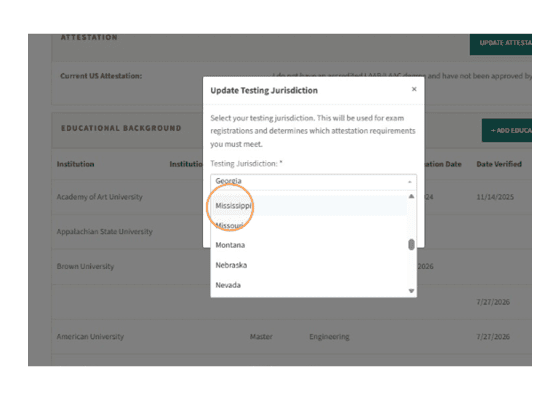The image size is (560, 400).
Task: Open the Testing Jurisdiction combo box showing Georgia
Action: coord(313,181)
